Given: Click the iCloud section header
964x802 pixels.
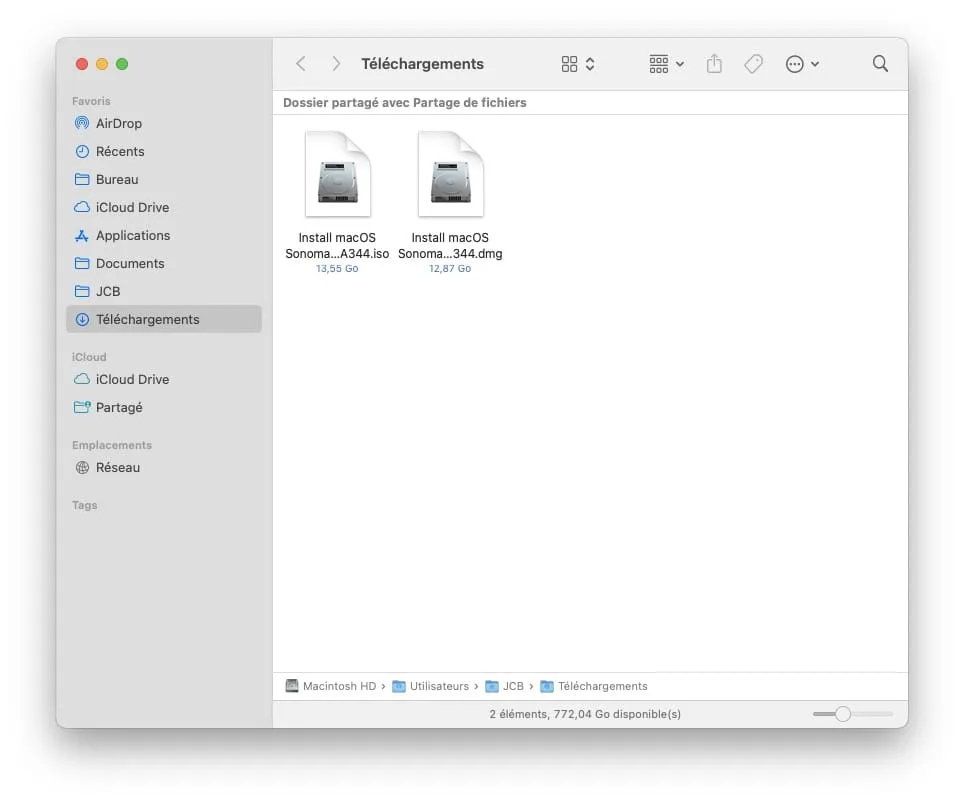Looking at the screenshot, I should pos(89,357).
